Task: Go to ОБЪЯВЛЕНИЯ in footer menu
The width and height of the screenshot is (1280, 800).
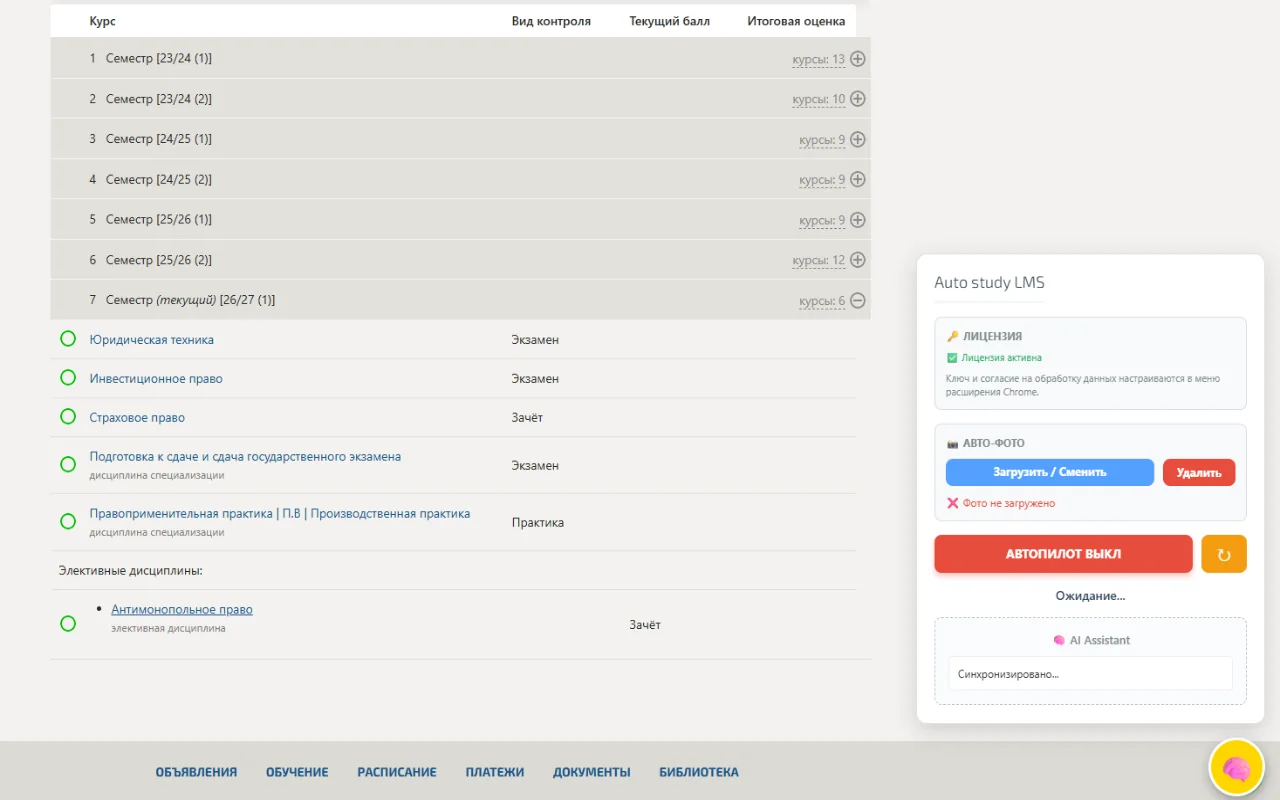Action: point(196,772)
